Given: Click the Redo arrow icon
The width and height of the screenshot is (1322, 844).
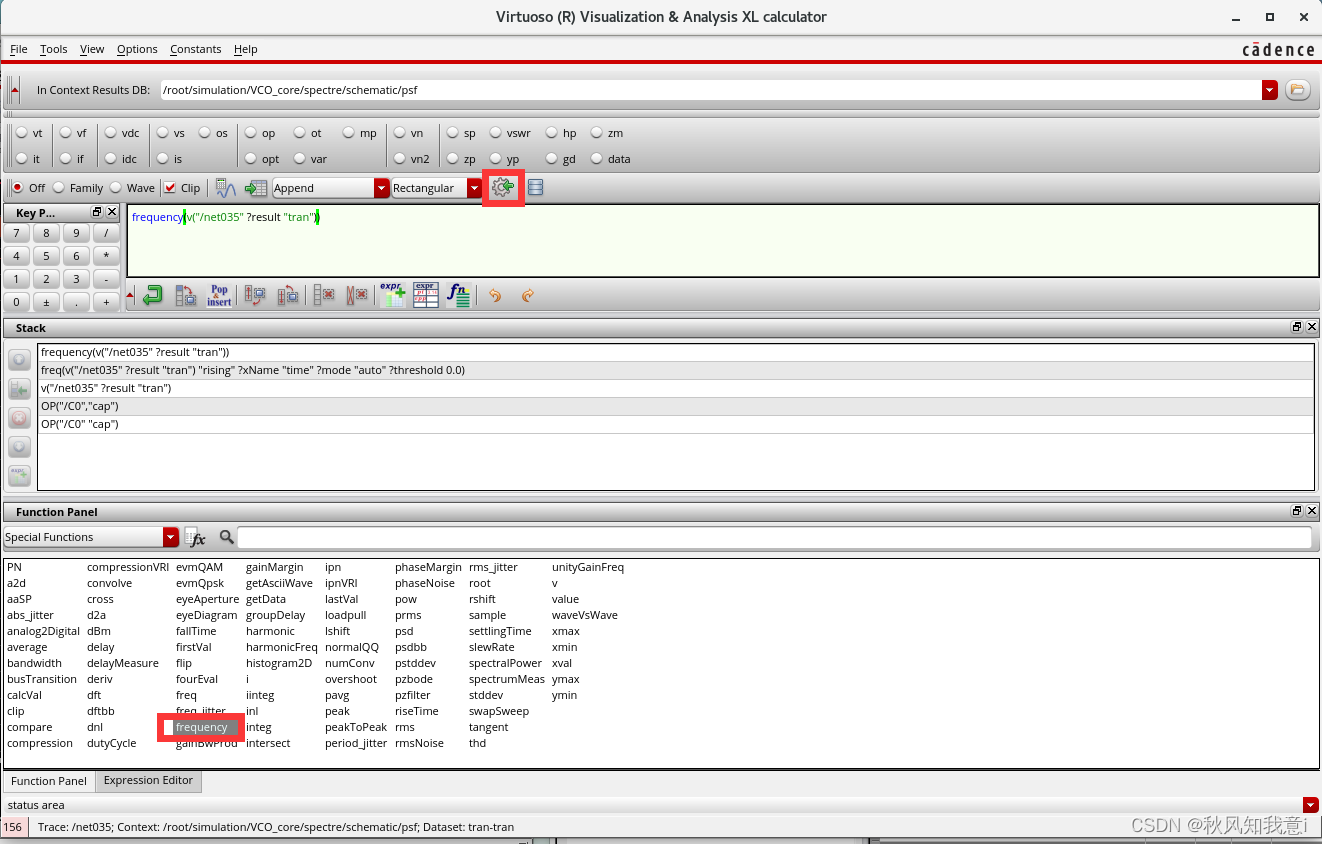Looking at the screenshot, I should point(528,296).
